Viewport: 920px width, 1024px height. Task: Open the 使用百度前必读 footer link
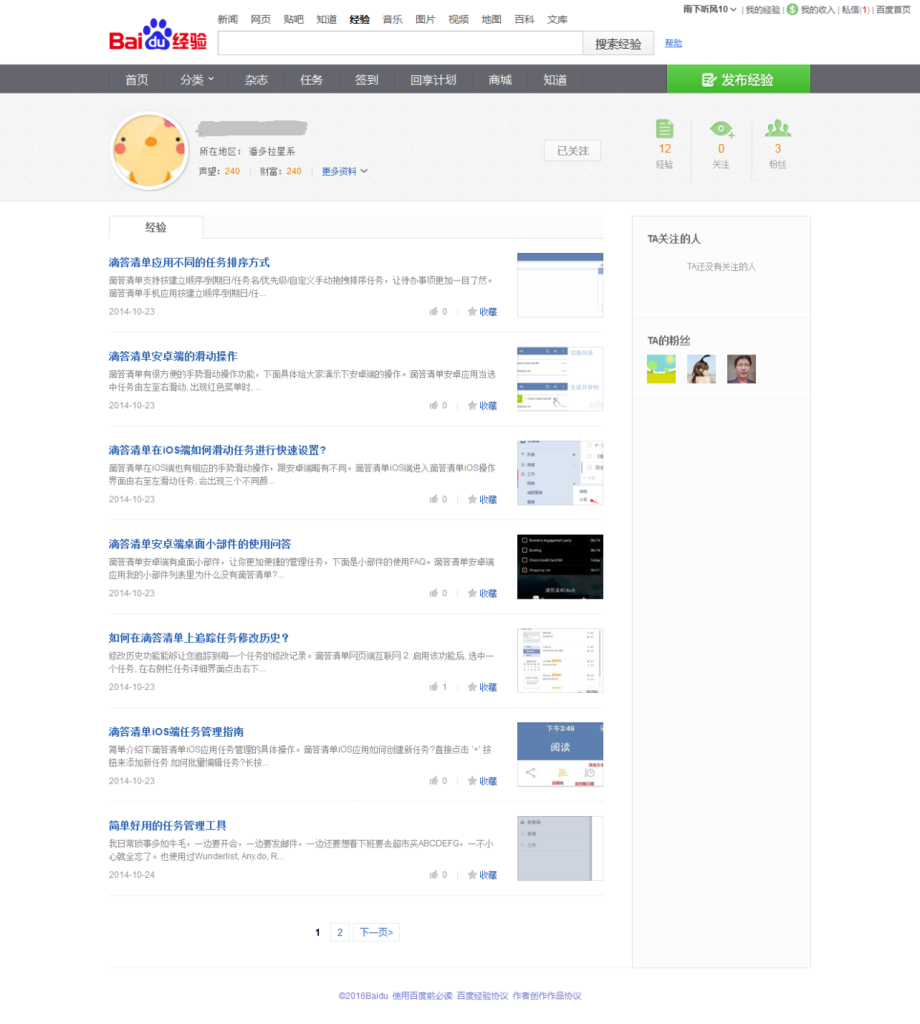pyautogui.click(x=422, y=996)
